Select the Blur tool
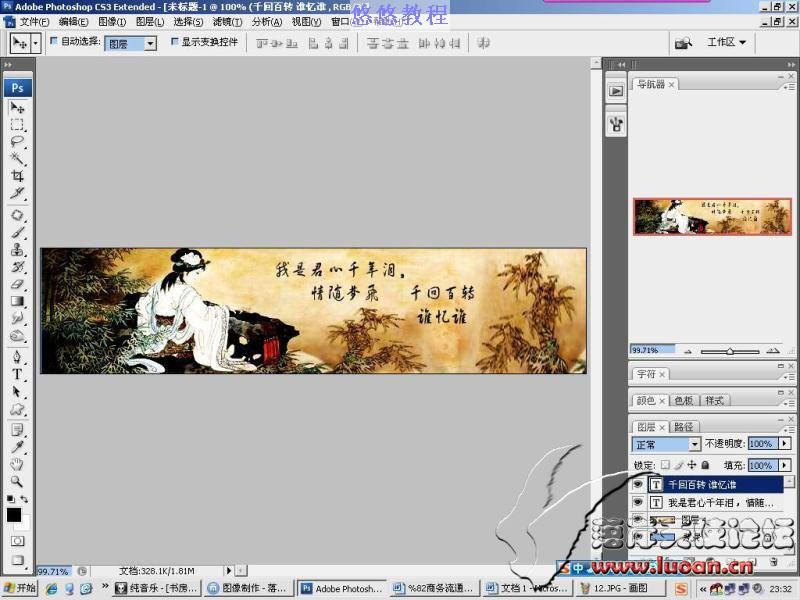Viewport: 800px width, 600px height. 17,318
